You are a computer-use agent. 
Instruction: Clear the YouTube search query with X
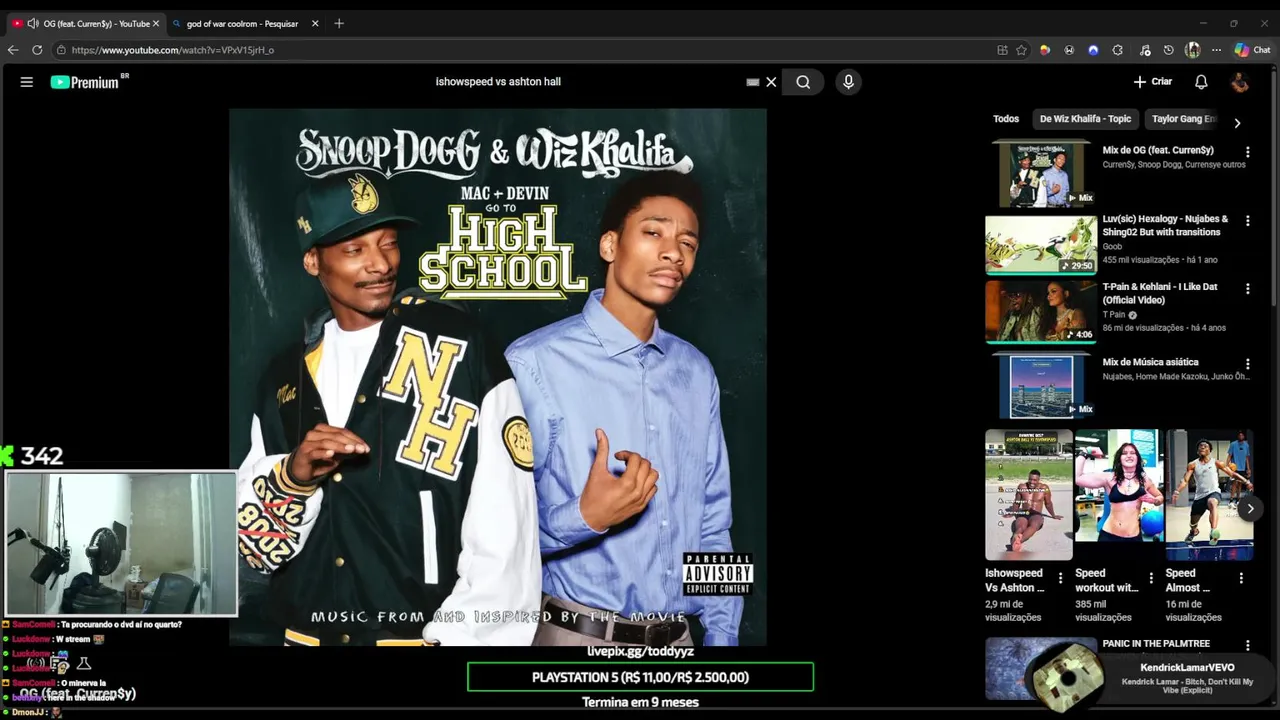[771, 82]
